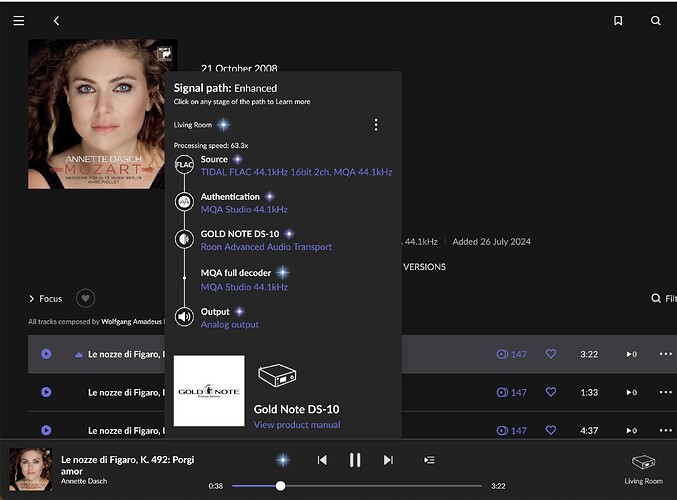This screenshot has width=677, height=500.
Task: Open View product manual link
Action: coord(297,425)
